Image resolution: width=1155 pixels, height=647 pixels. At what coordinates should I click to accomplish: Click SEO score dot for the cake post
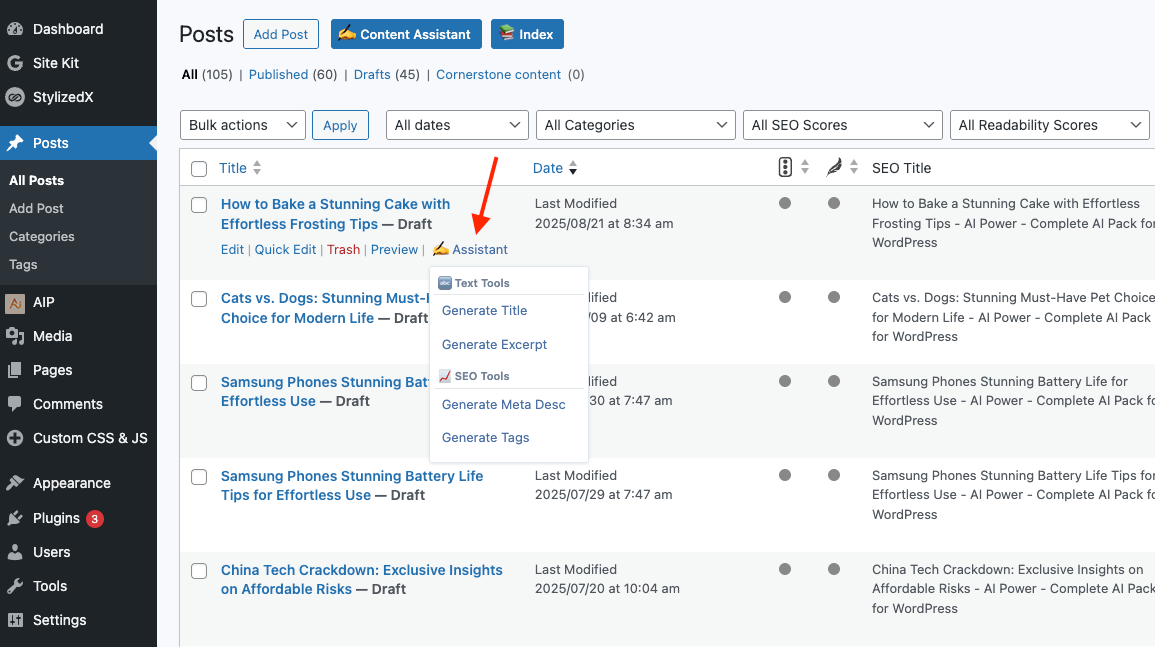785,203
